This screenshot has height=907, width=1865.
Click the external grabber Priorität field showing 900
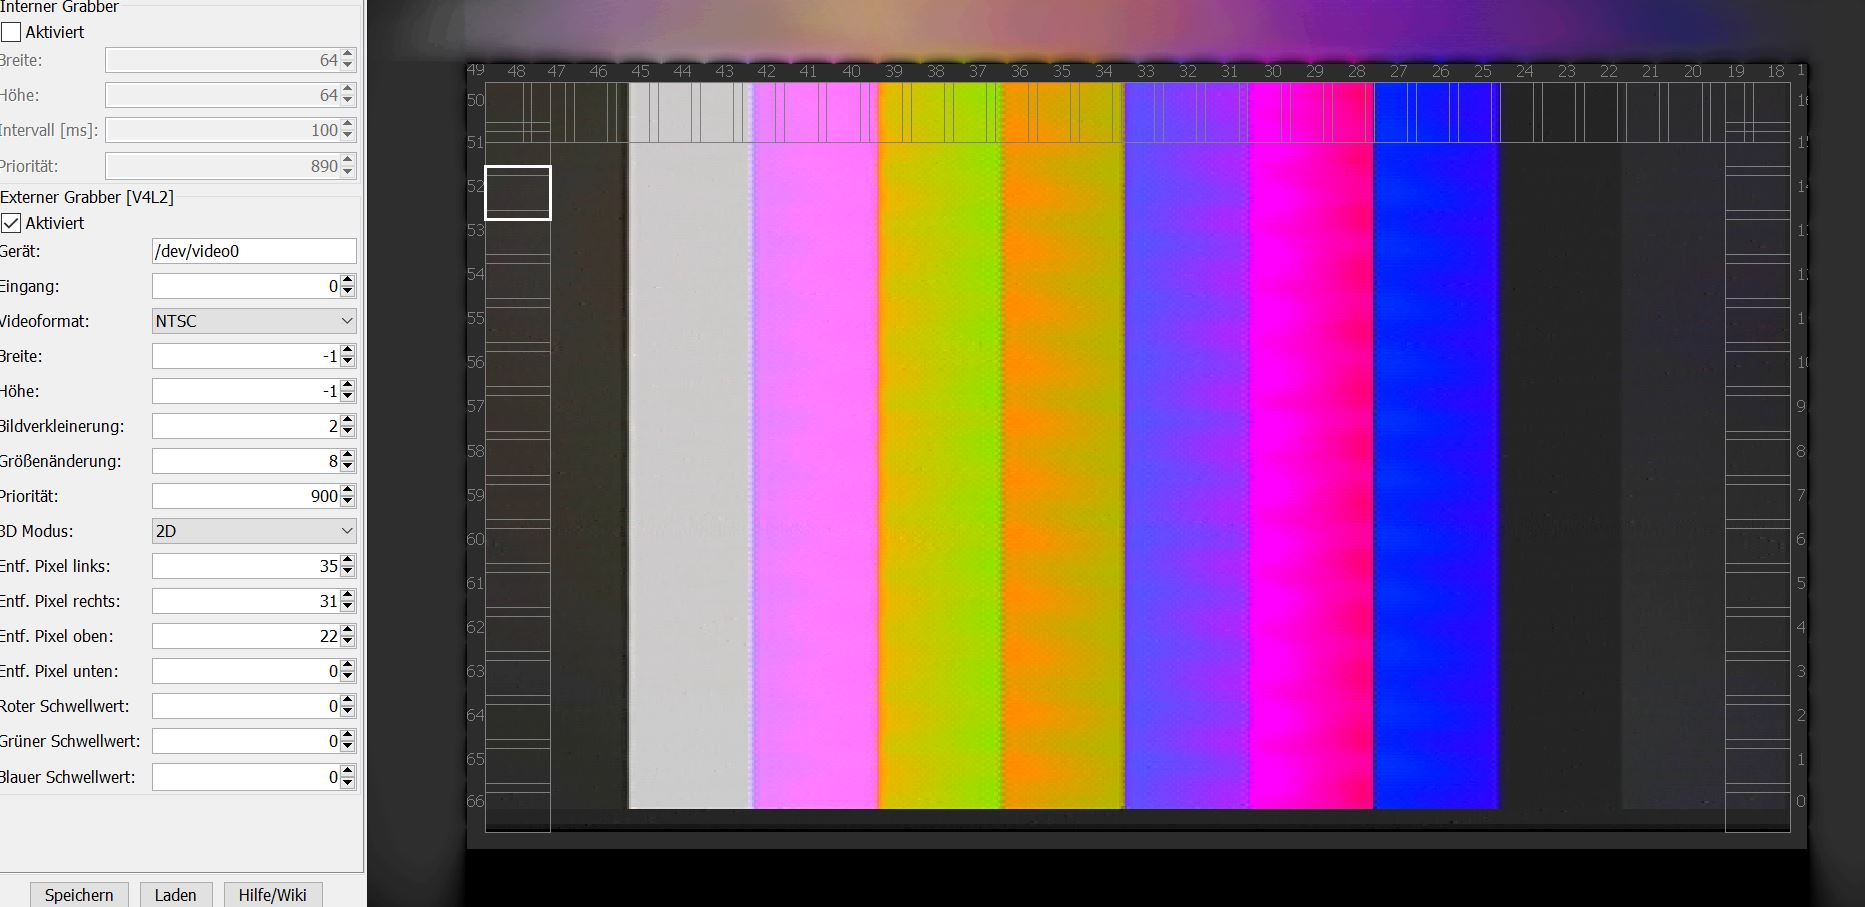coord(246,496)
